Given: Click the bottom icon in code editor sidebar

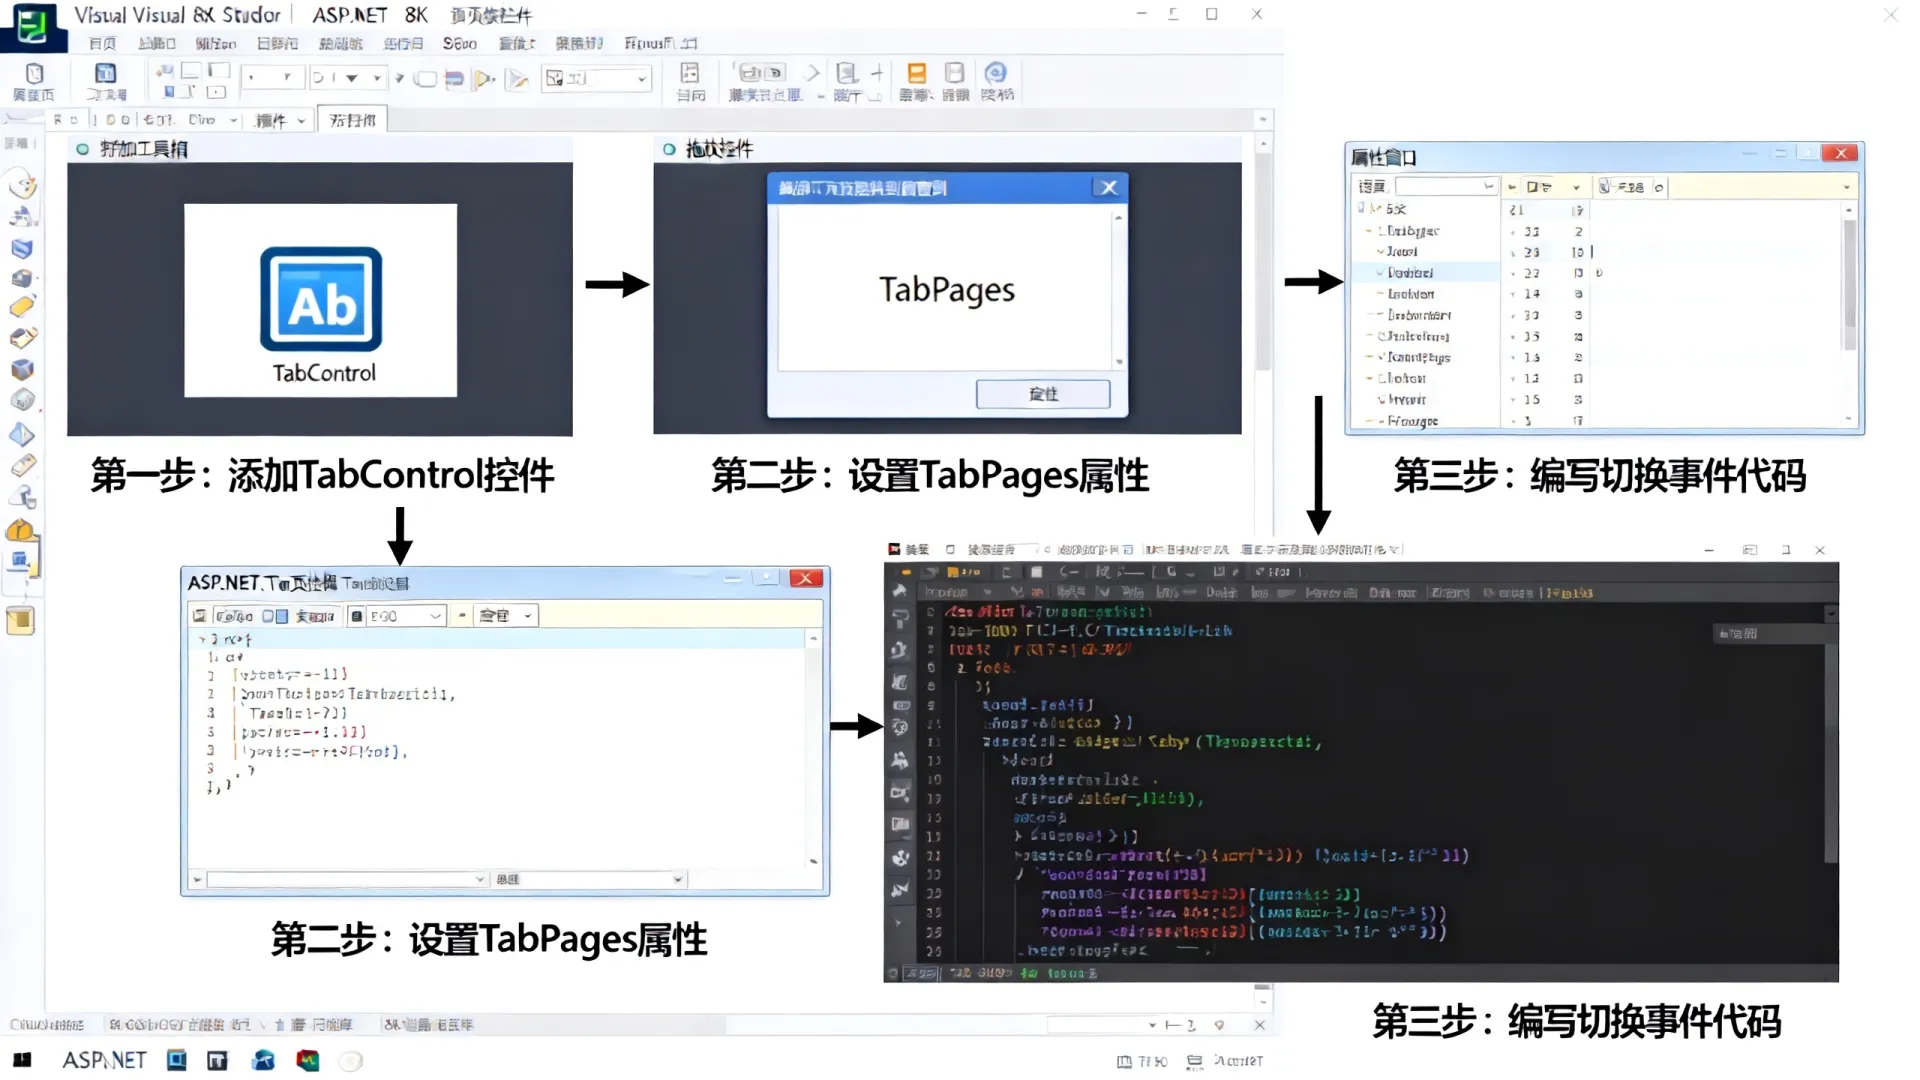Looking at the screenshot, I should pos(900,889).
